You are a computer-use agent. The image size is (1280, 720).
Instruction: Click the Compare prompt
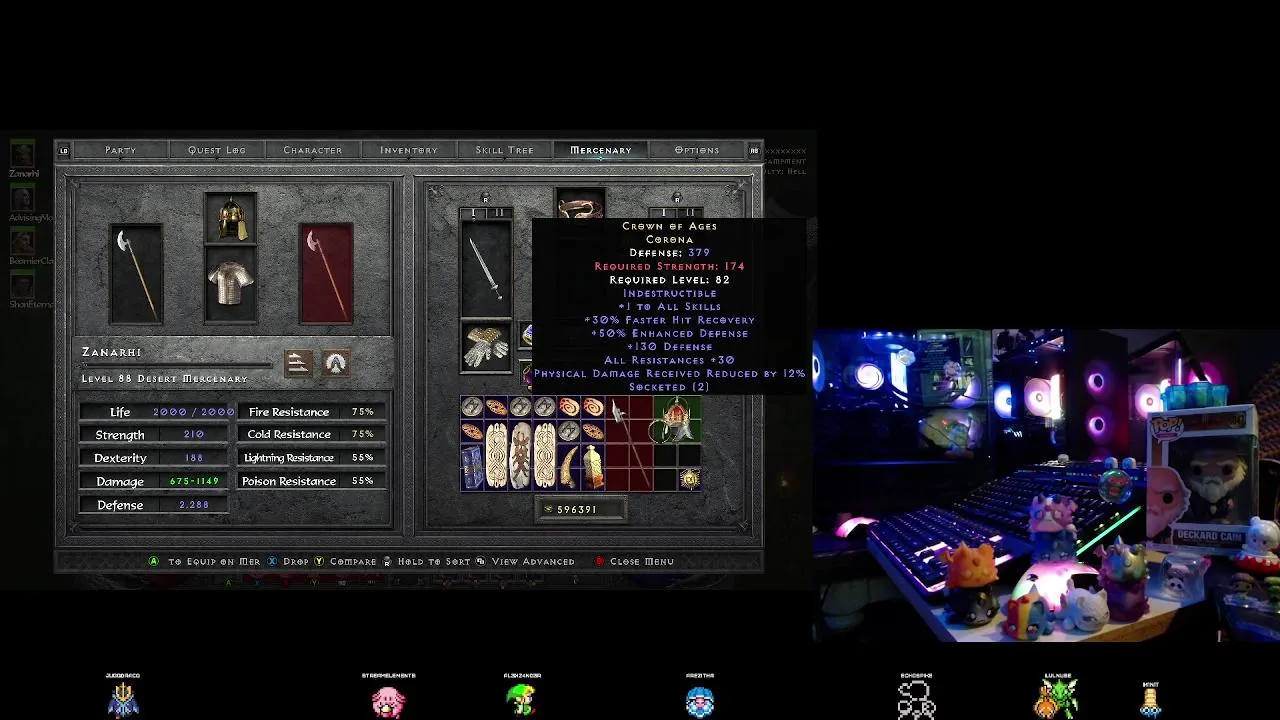pyautogui.click(x=346, y=561)
